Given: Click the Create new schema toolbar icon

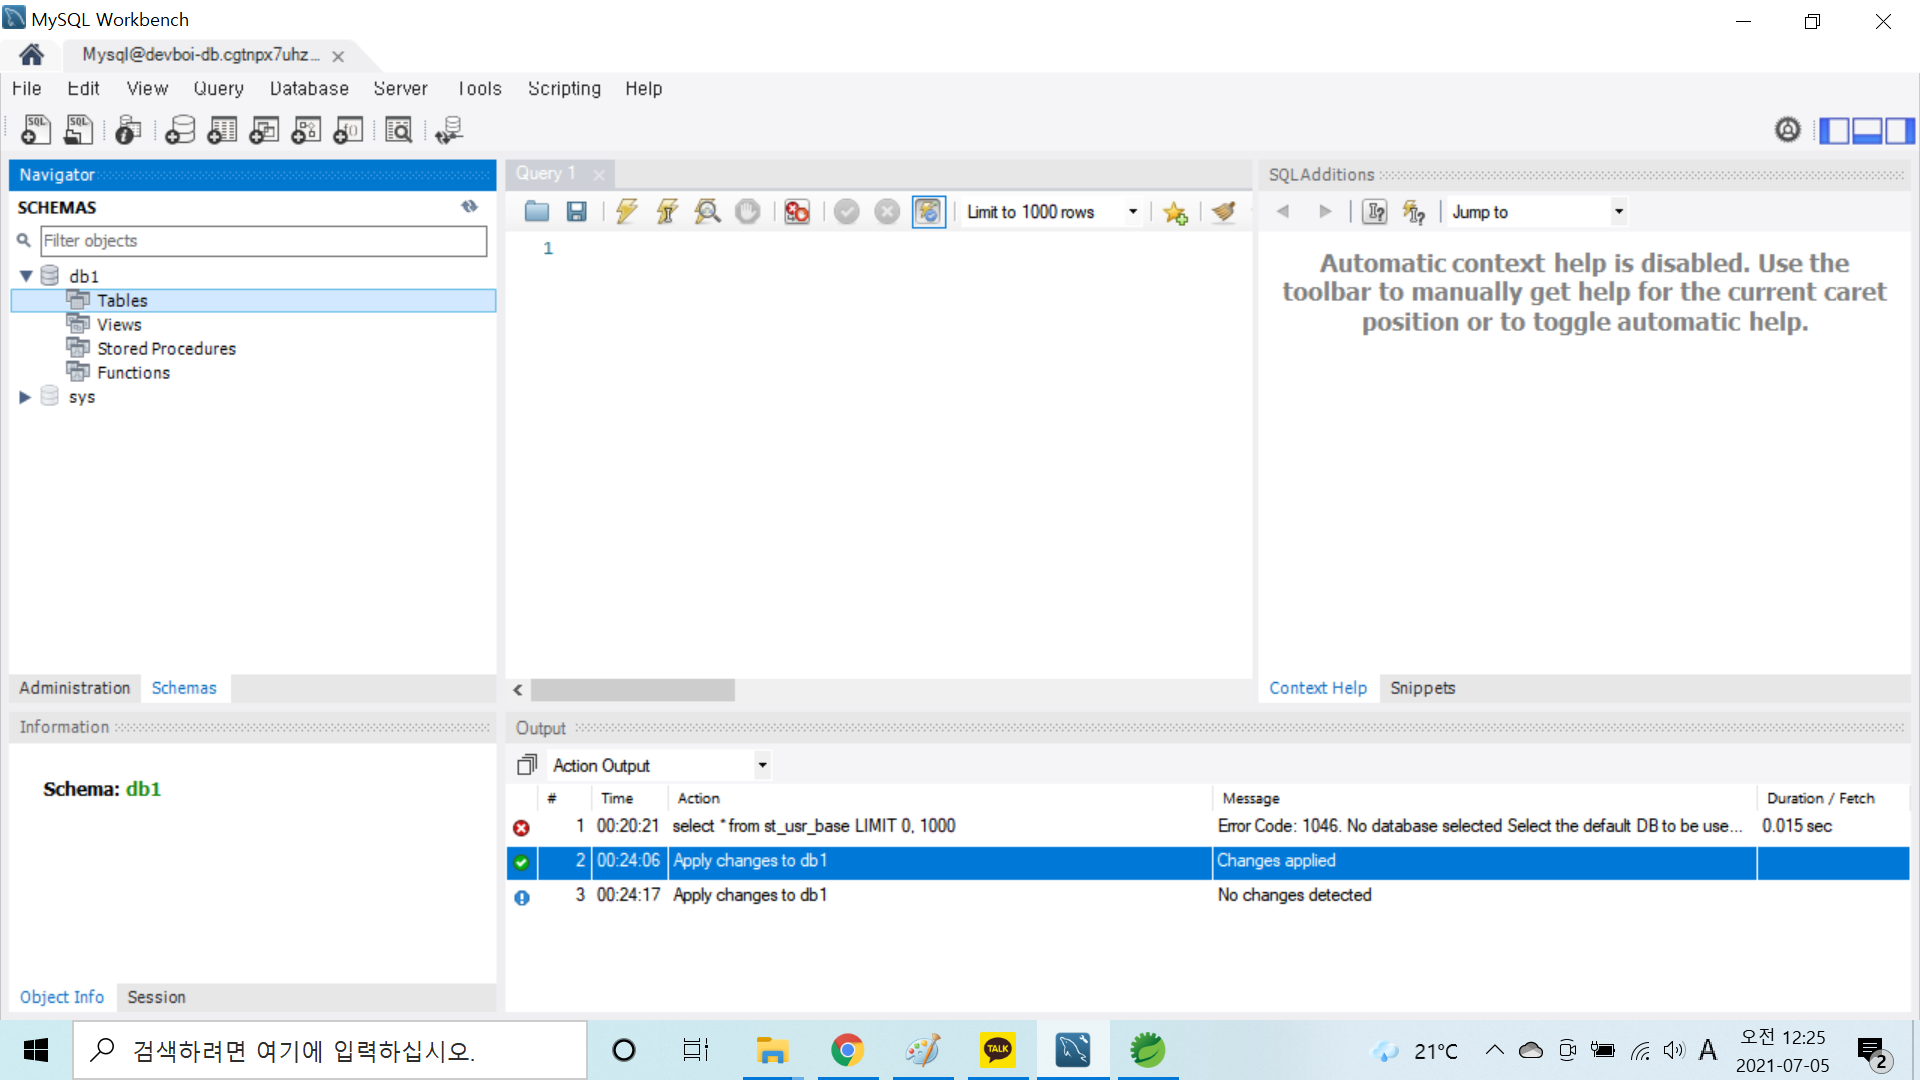Looking at the screenshot, I should click(x=180, y=130).
